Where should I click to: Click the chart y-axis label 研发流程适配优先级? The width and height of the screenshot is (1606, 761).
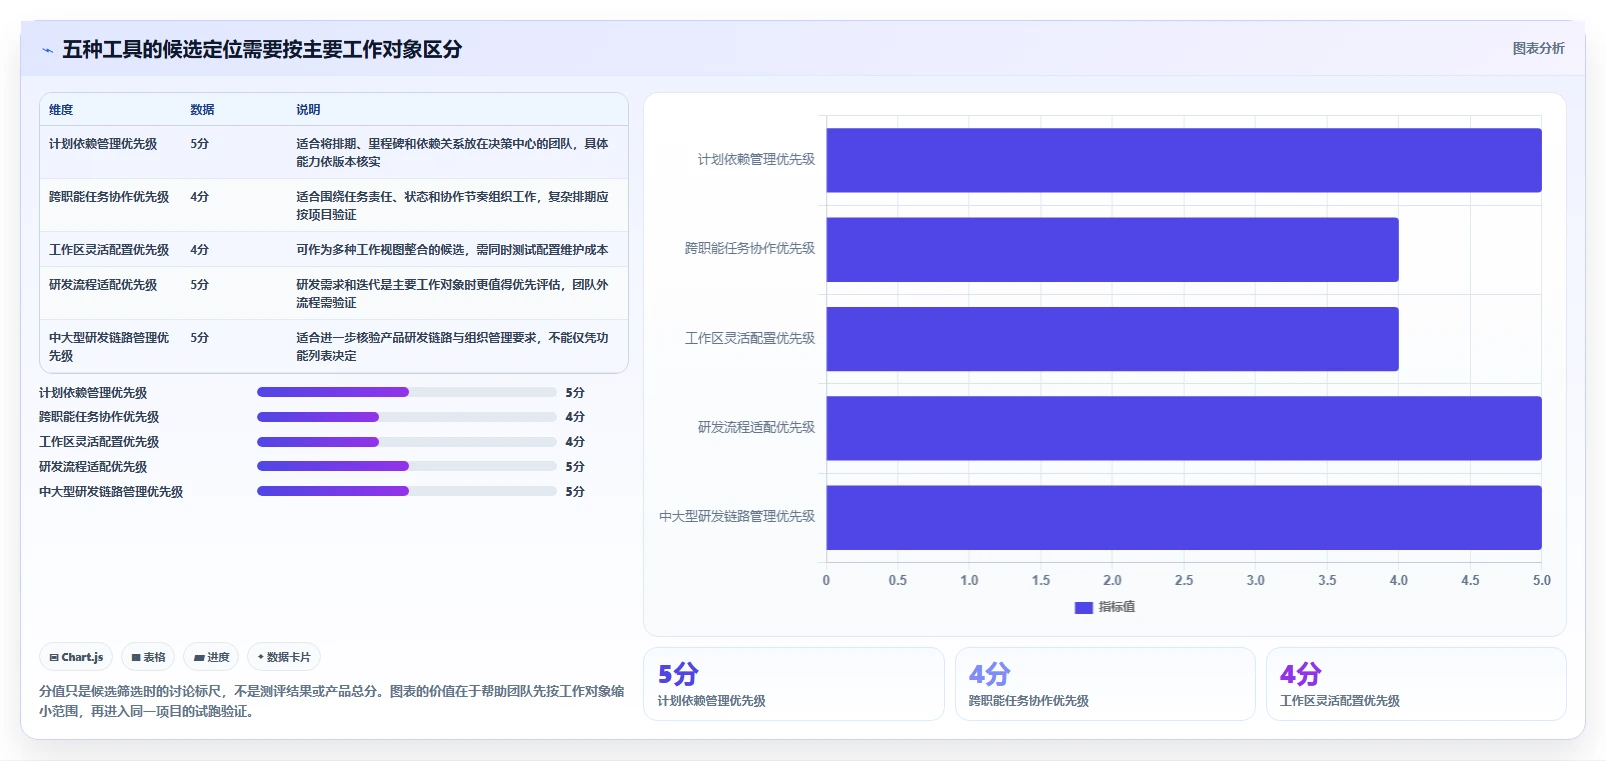[x=756, y=428]
